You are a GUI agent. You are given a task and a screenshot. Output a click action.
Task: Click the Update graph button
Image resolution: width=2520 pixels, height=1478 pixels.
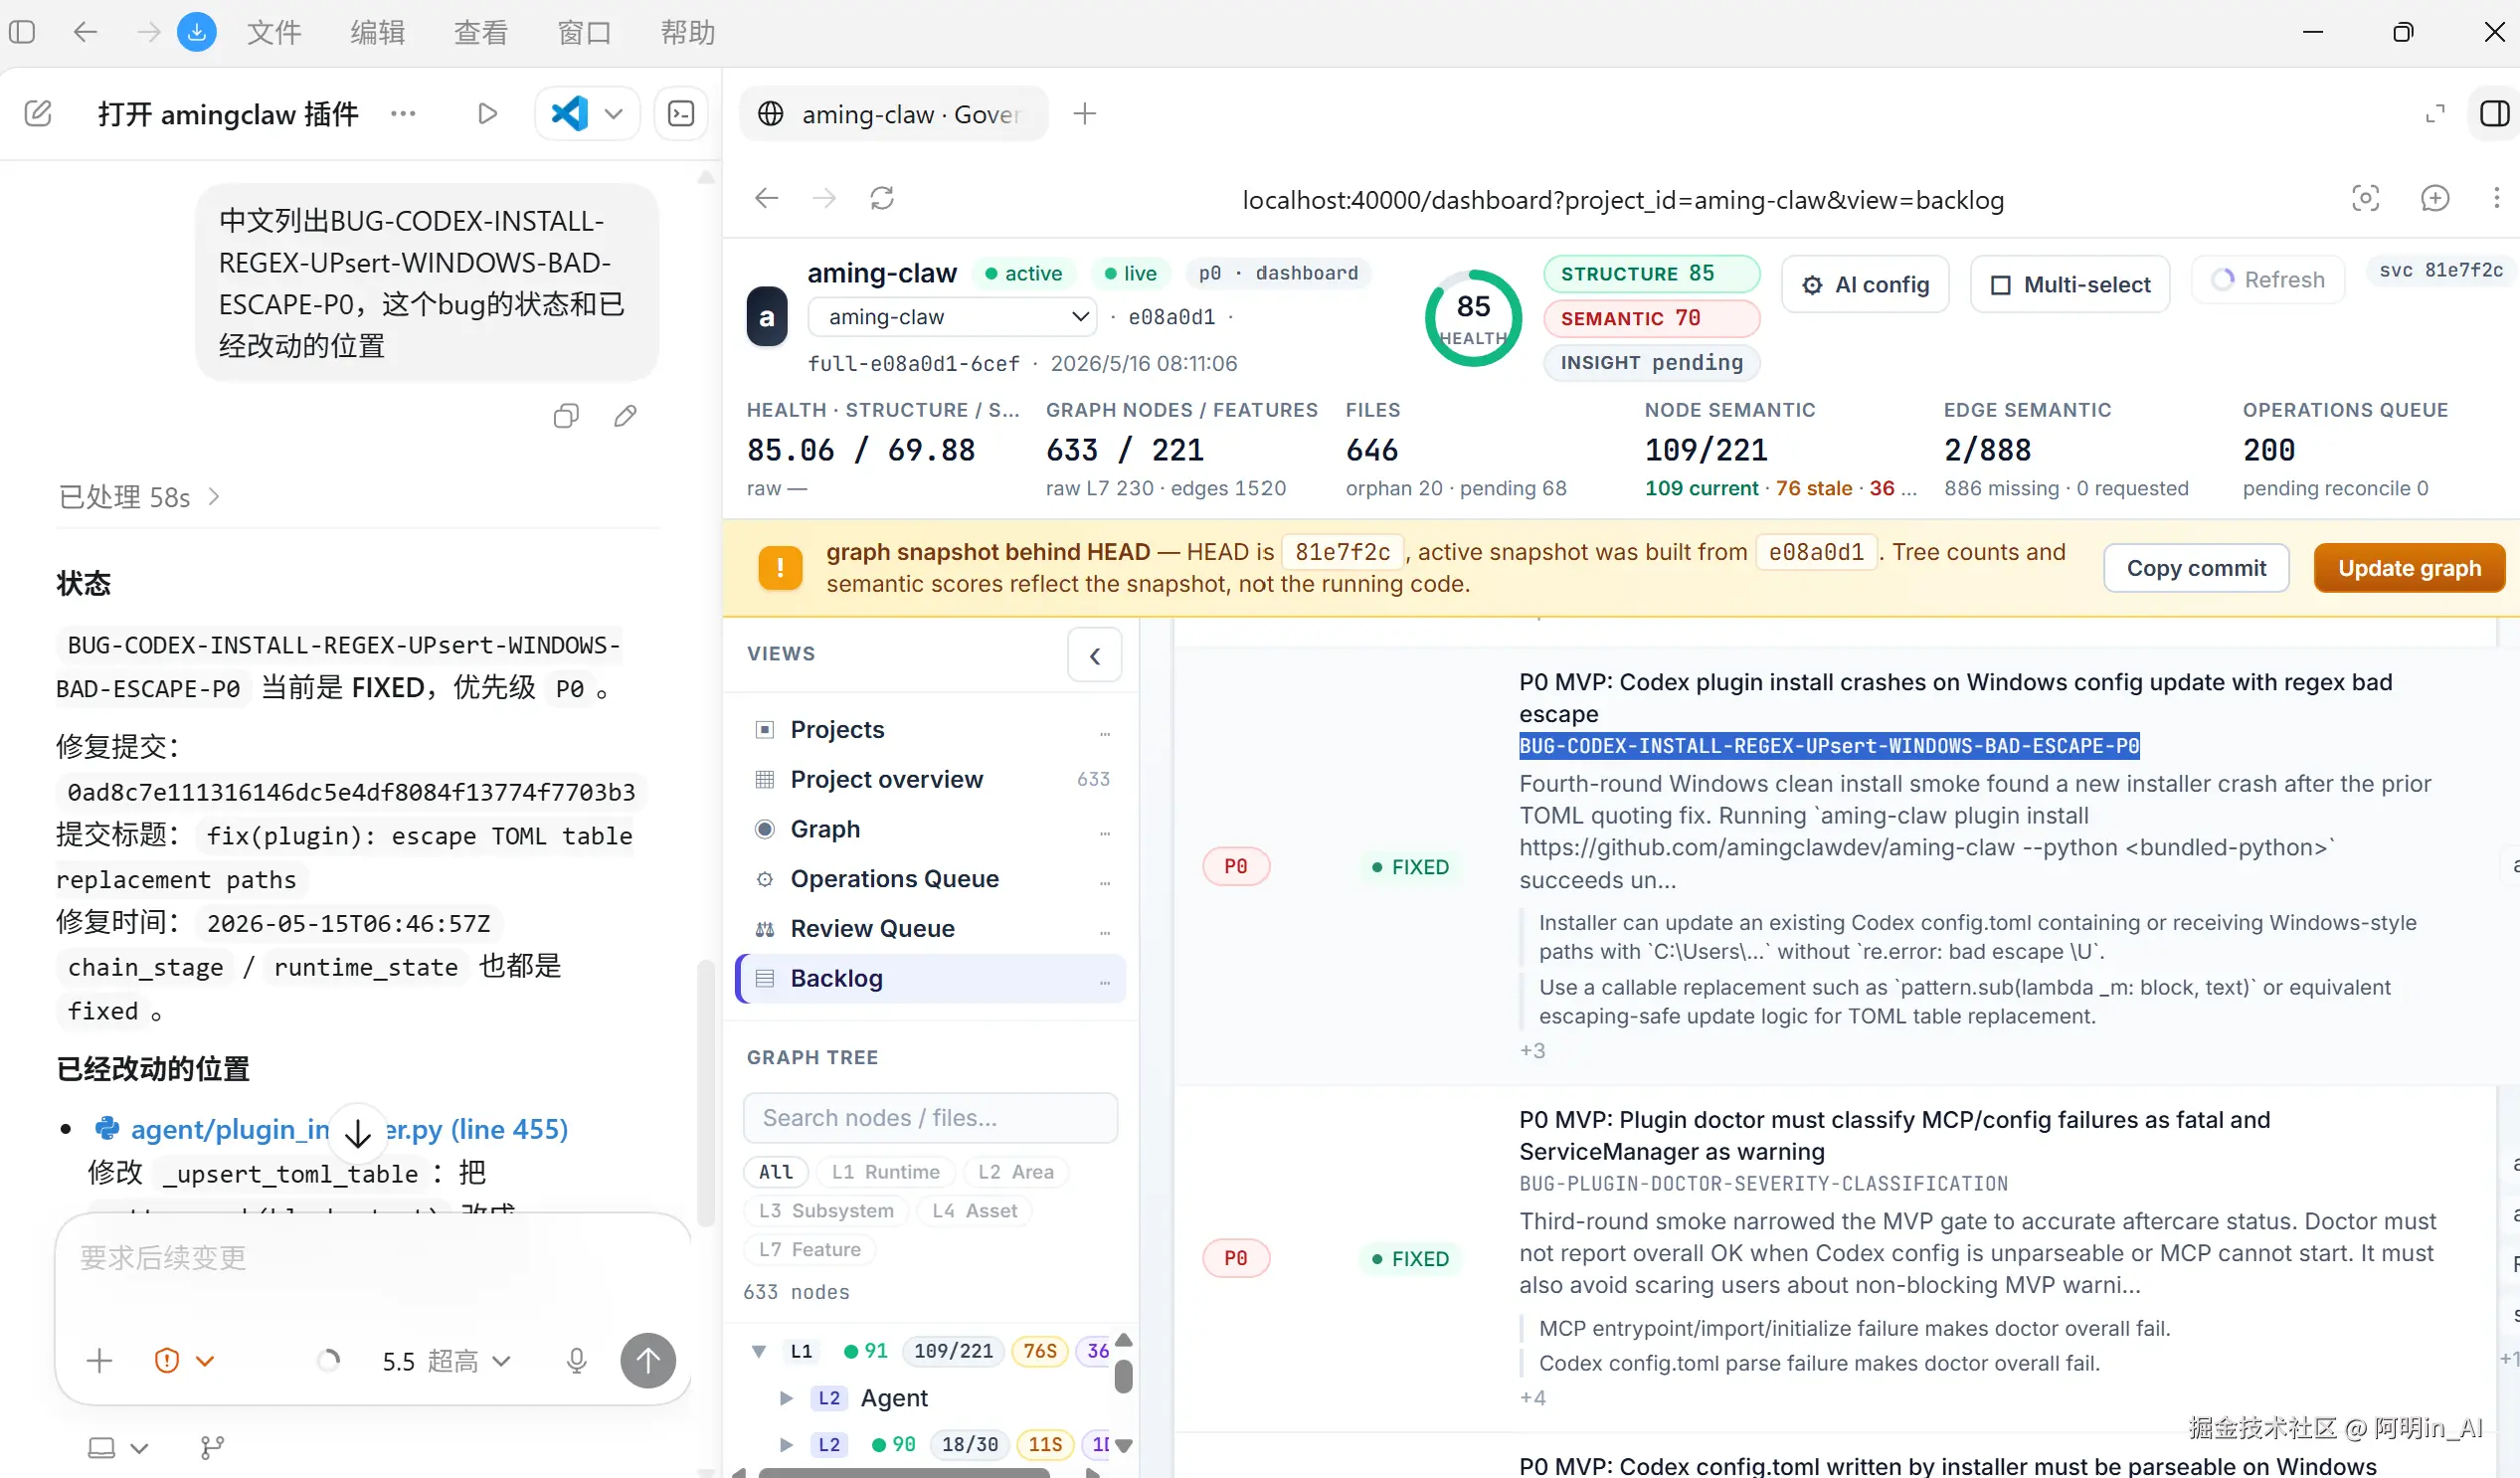point(2409,568)
